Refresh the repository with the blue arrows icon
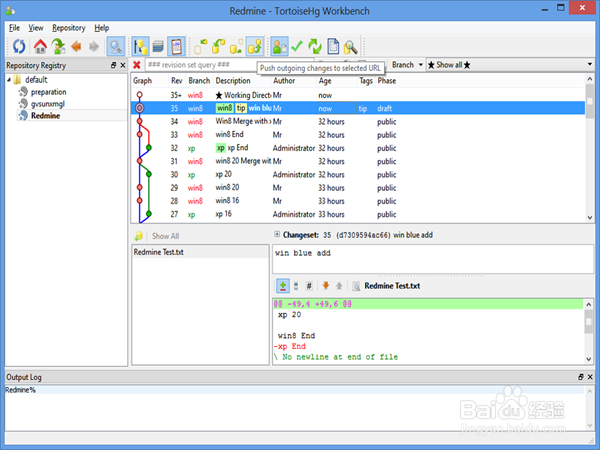This screenshot has height=450, width=600. pyautogui.click(x=18, y=47)
